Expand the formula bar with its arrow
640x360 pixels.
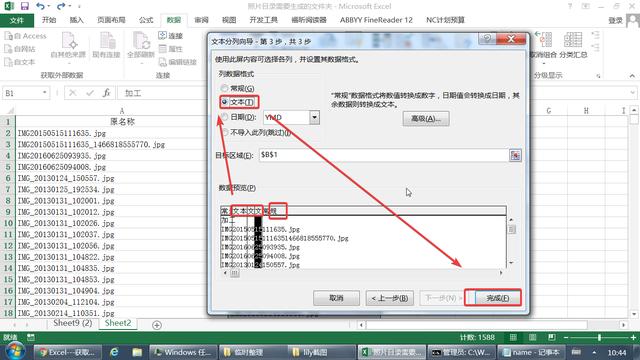point(632,93)
